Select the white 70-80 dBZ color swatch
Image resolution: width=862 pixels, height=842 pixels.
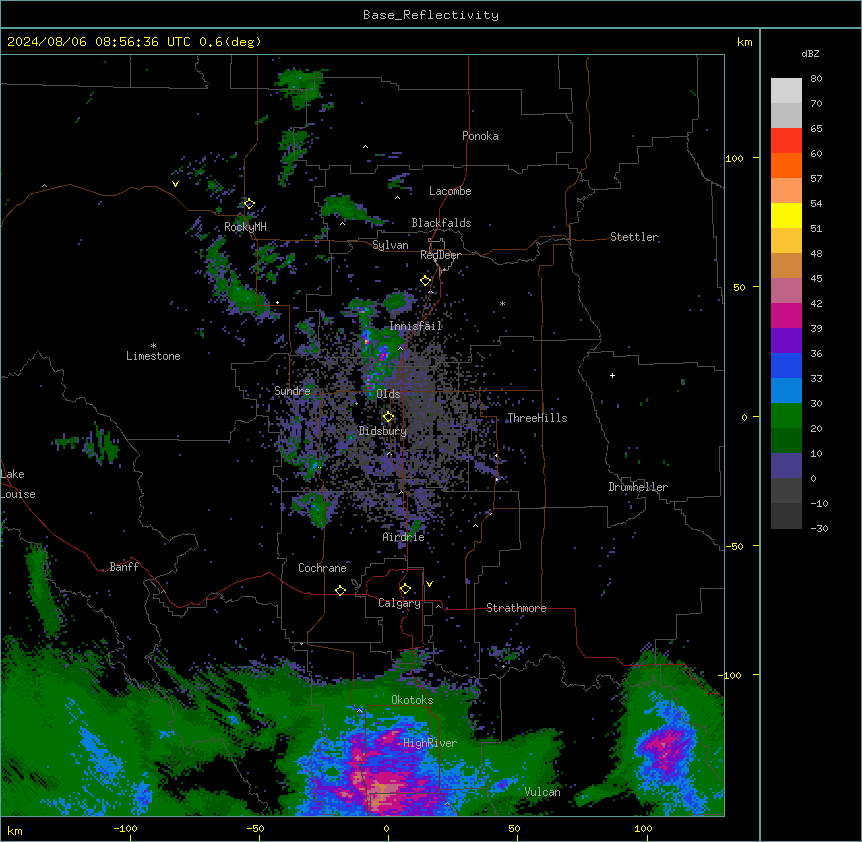786,91
